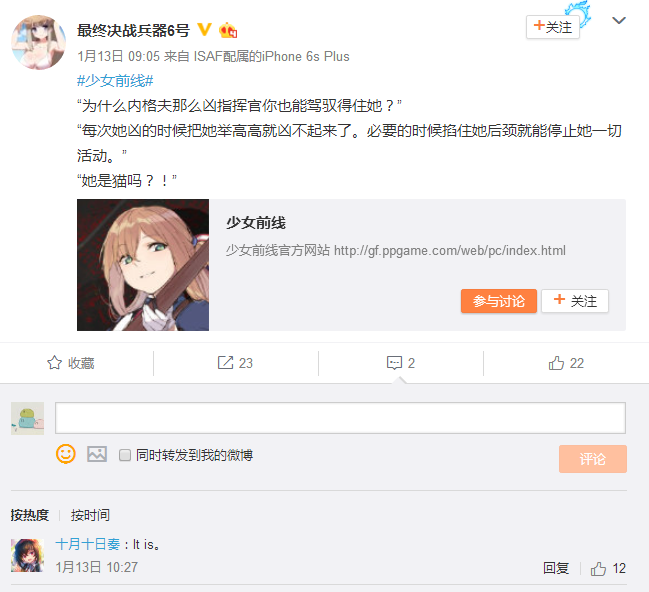Image resolution: width=649 pixels, height=592 pixels.
Task: Sort comments by 按热度
Action: (x=30, y=515)
